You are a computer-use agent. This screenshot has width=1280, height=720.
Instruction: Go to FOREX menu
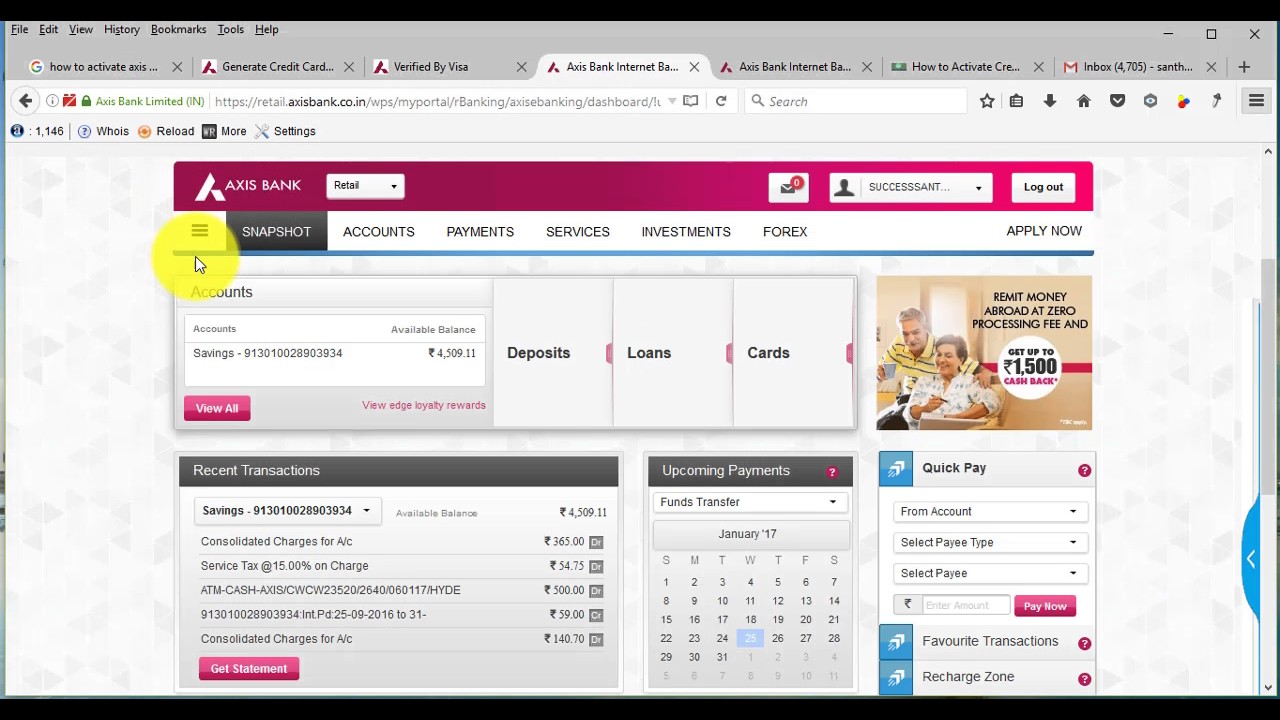pos(785,232)
